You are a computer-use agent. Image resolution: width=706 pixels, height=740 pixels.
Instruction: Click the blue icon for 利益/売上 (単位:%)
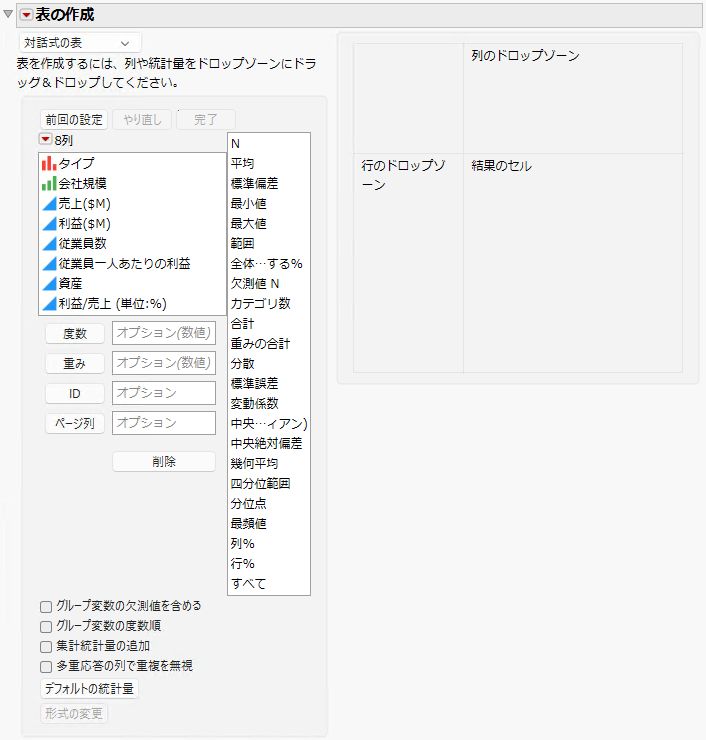[x=49, y=303]
